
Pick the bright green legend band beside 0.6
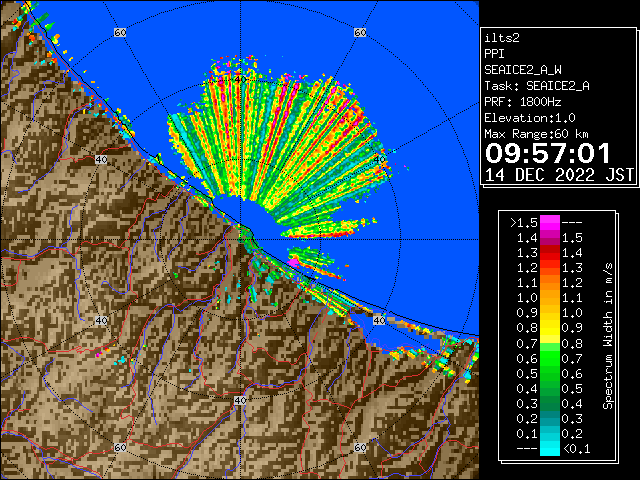tap(550, 358)
